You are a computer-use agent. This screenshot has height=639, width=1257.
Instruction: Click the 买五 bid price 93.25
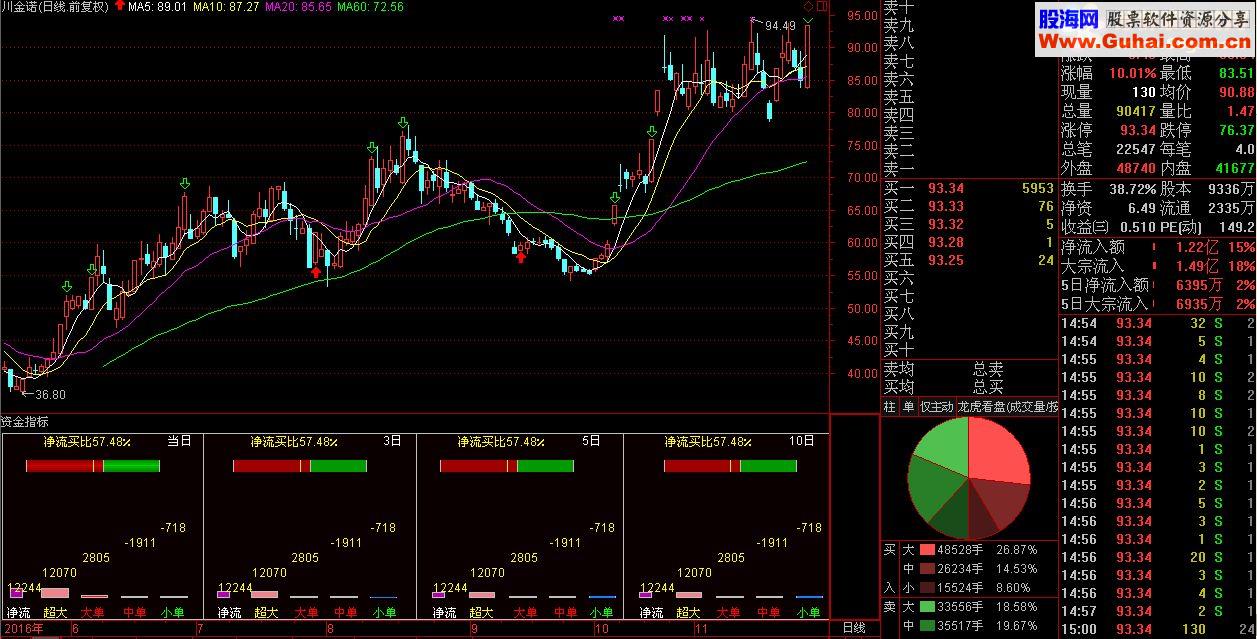tap(946, 260)
